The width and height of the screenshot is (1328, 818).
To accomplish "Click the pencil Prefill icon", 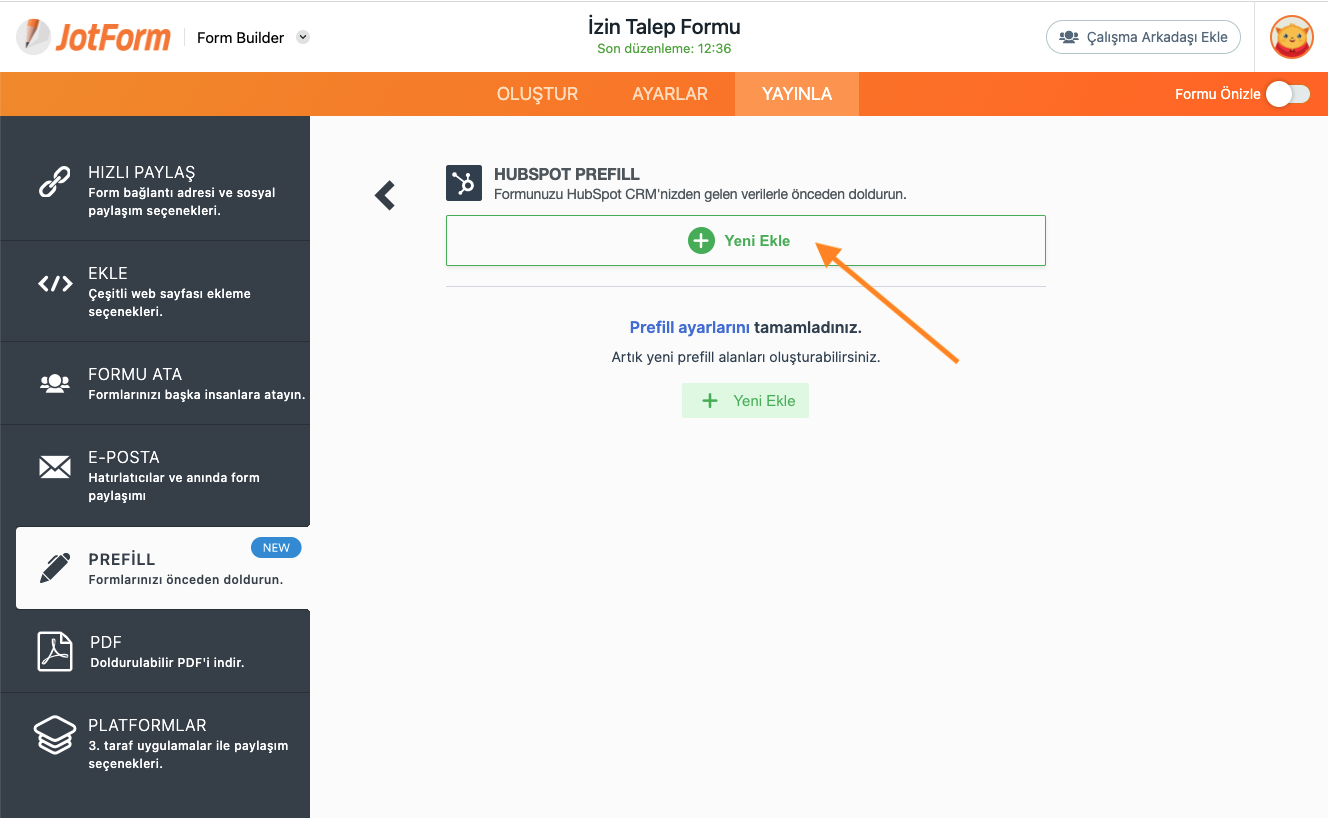I will coord(55,568).
